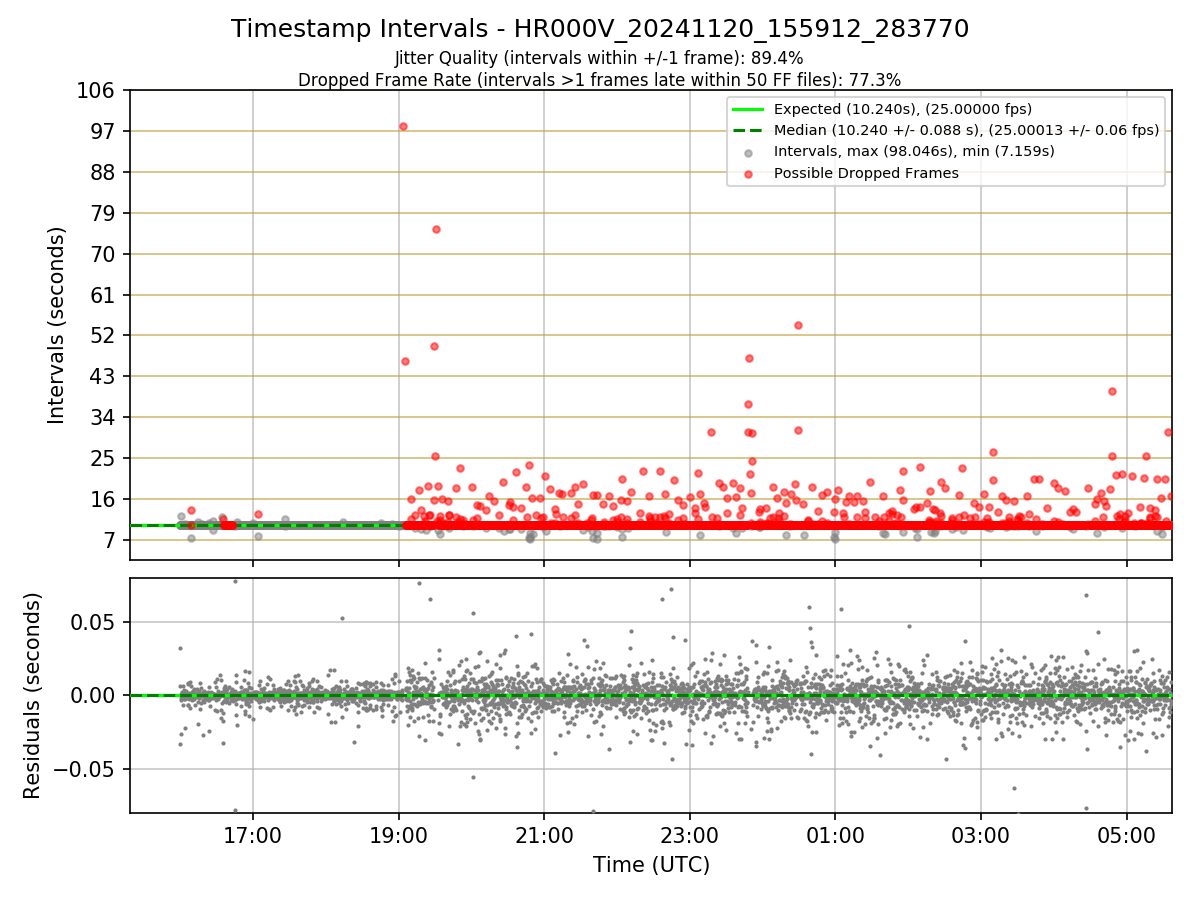Select the 'Dropped Frame Rate' subtitle line showing 77.3%
Viewport: 1200px width, 900px height.
[600, 79]
